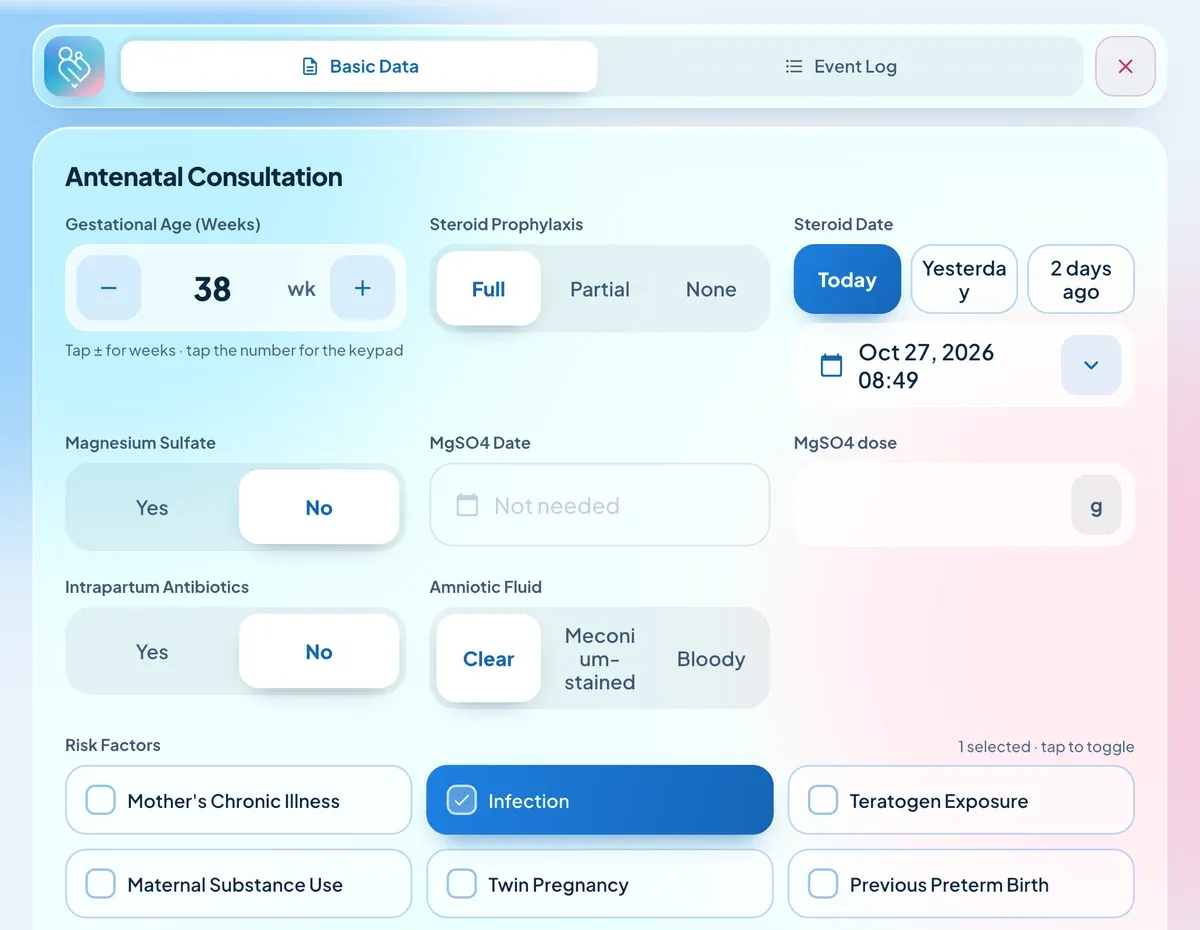This screenshot has width=1200, height=930.
Task: Click the close X icon
Action: (x=1125, y=67)
